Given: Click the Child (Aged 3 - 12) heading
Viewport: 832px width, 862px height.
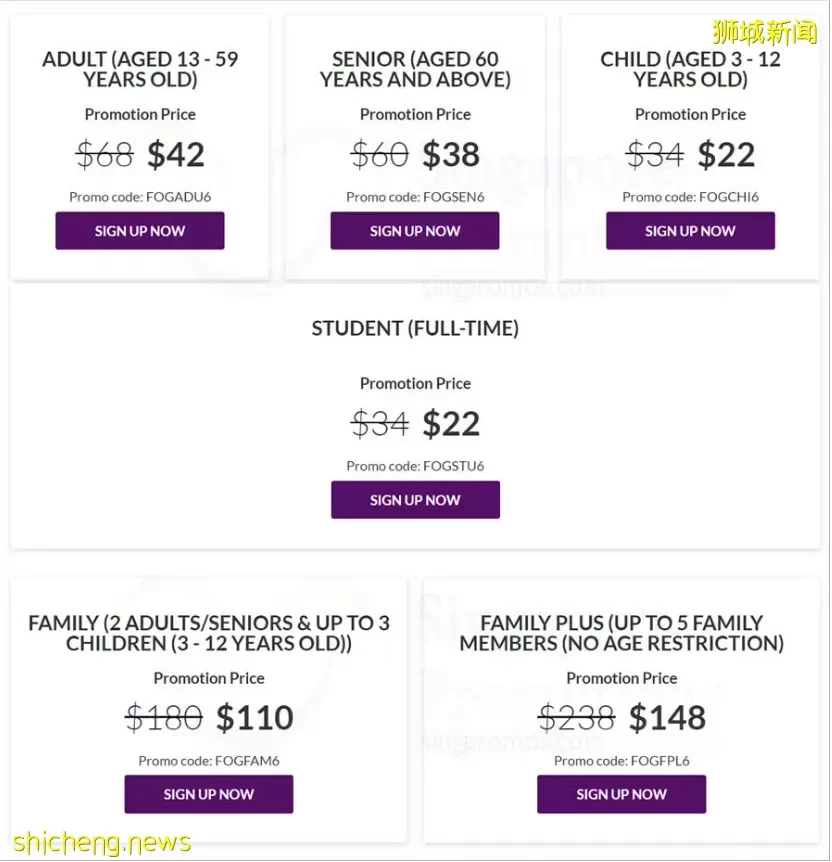Looking at the screenshot, I should (x=690, y=69).
